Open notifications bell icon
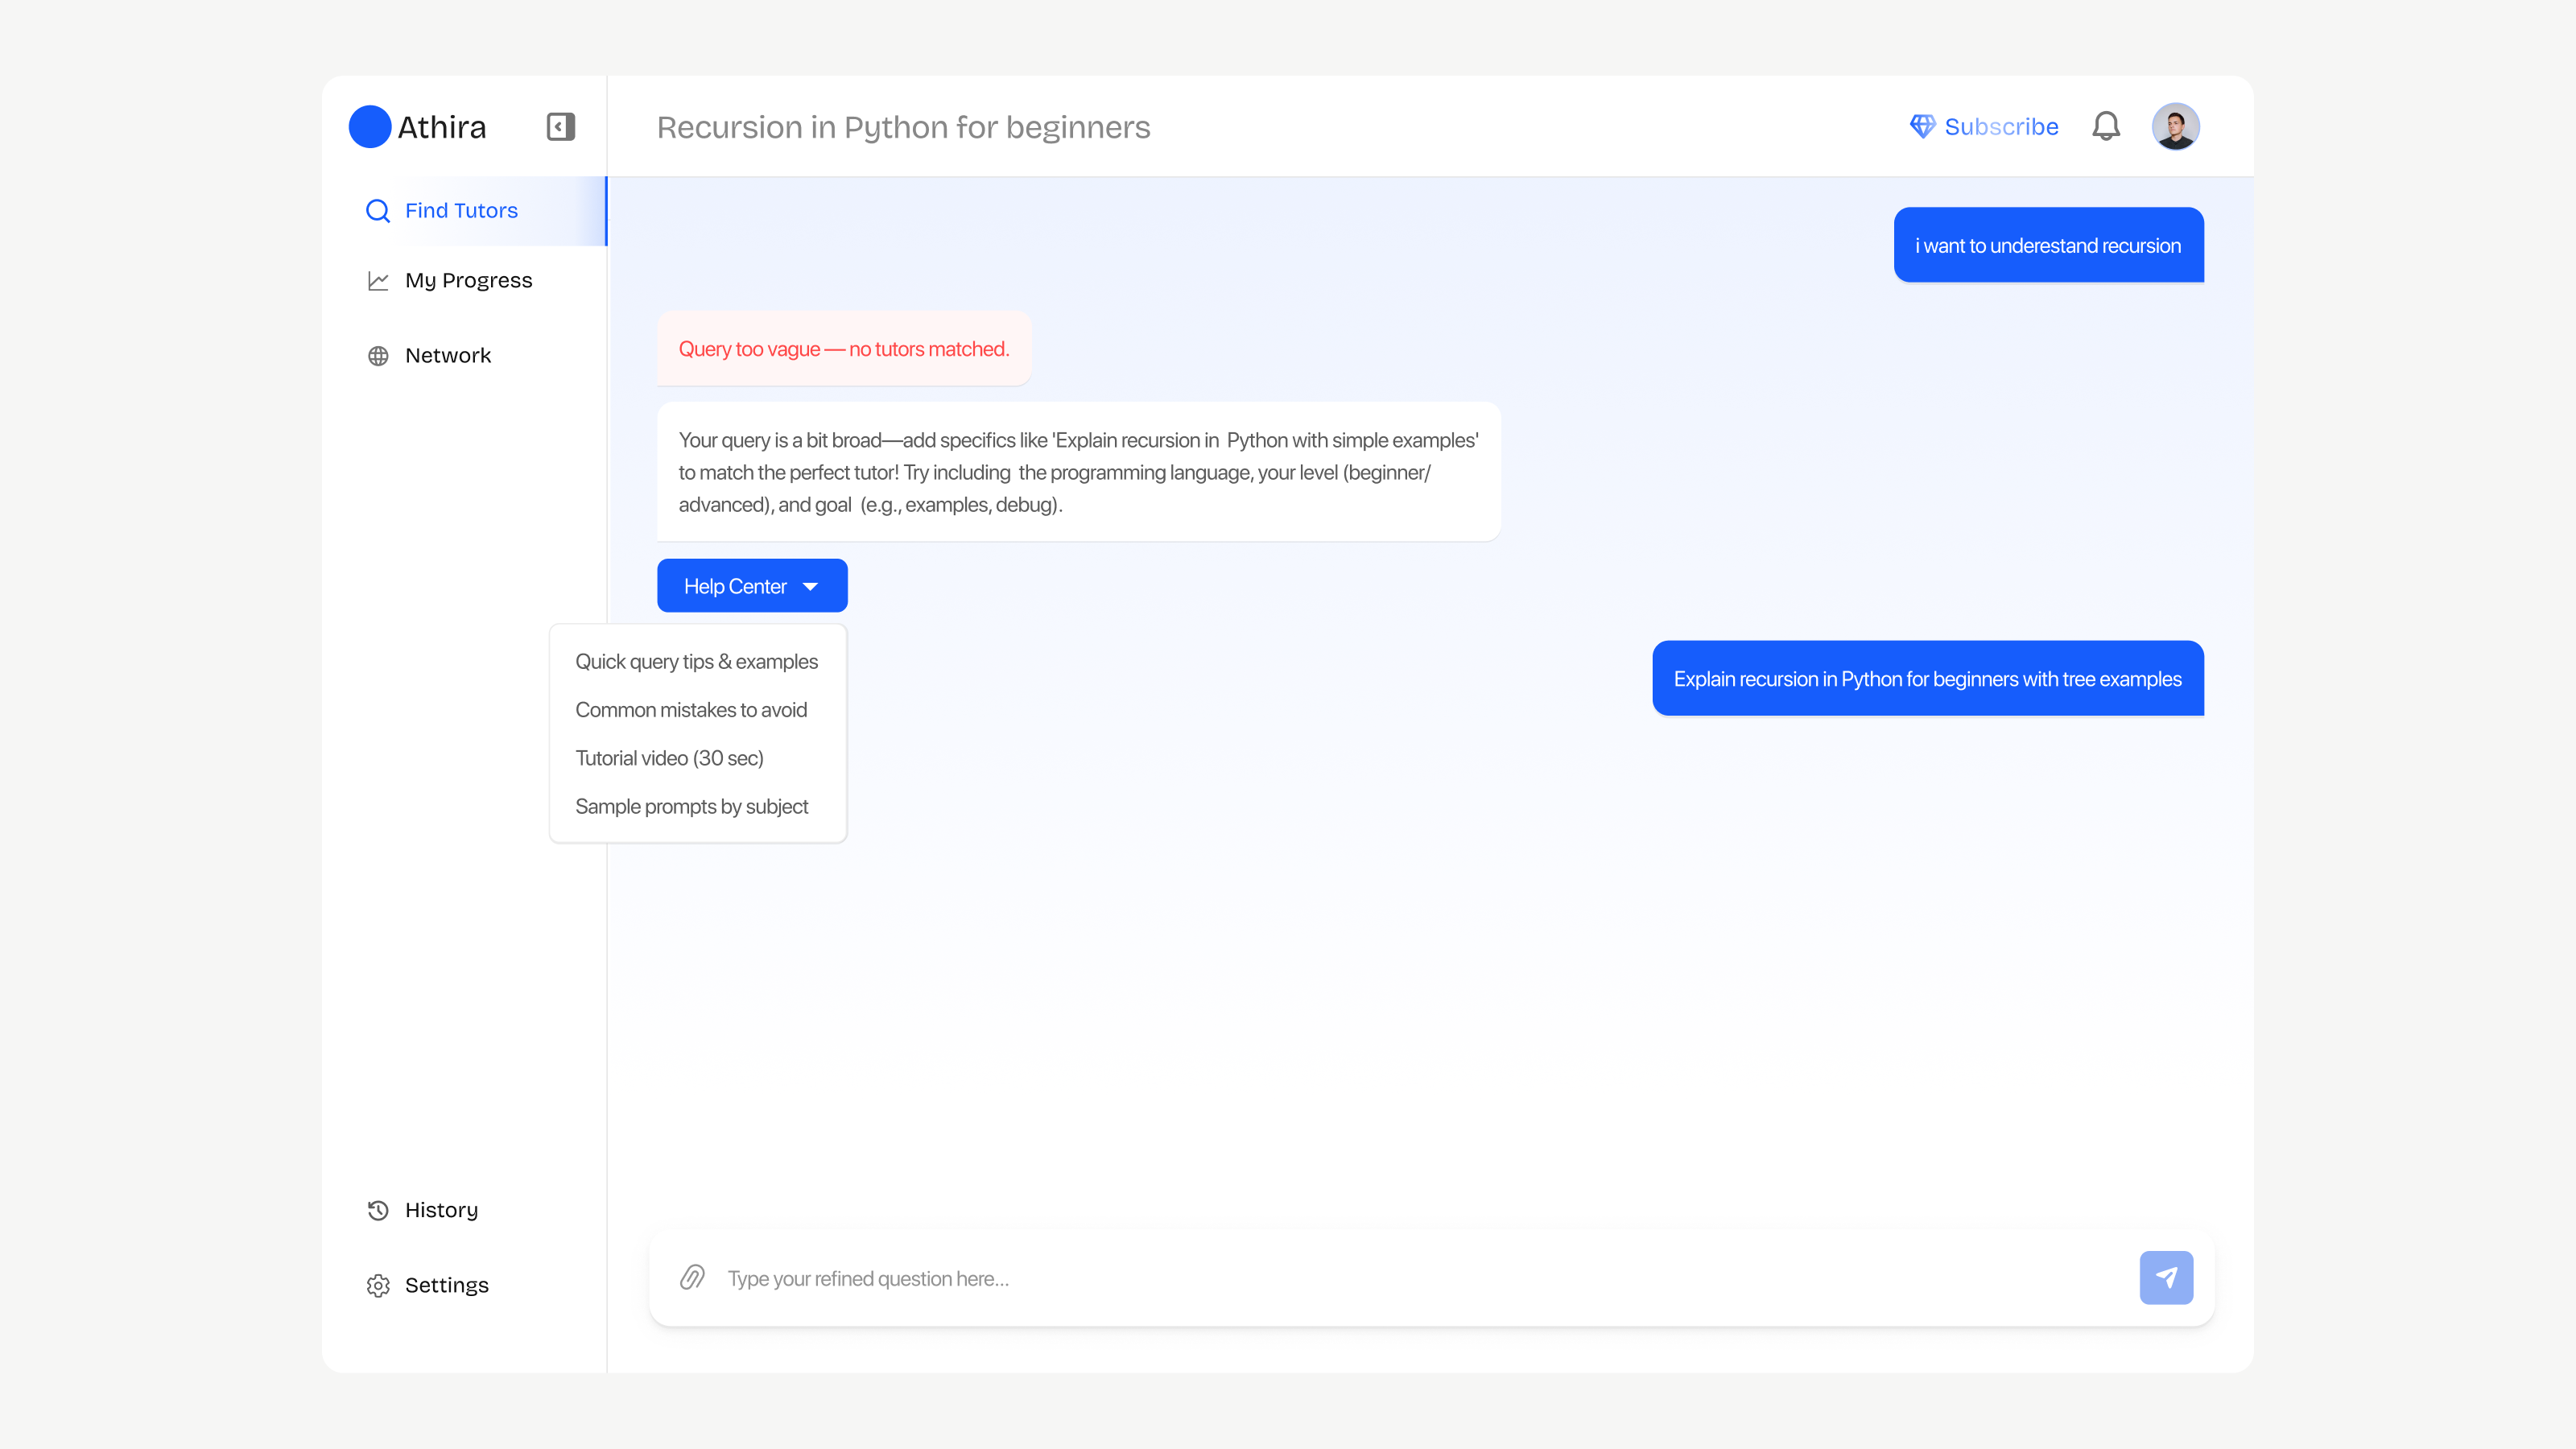The width and height of the screenshot is (2576, 1449). point(2105,126)
